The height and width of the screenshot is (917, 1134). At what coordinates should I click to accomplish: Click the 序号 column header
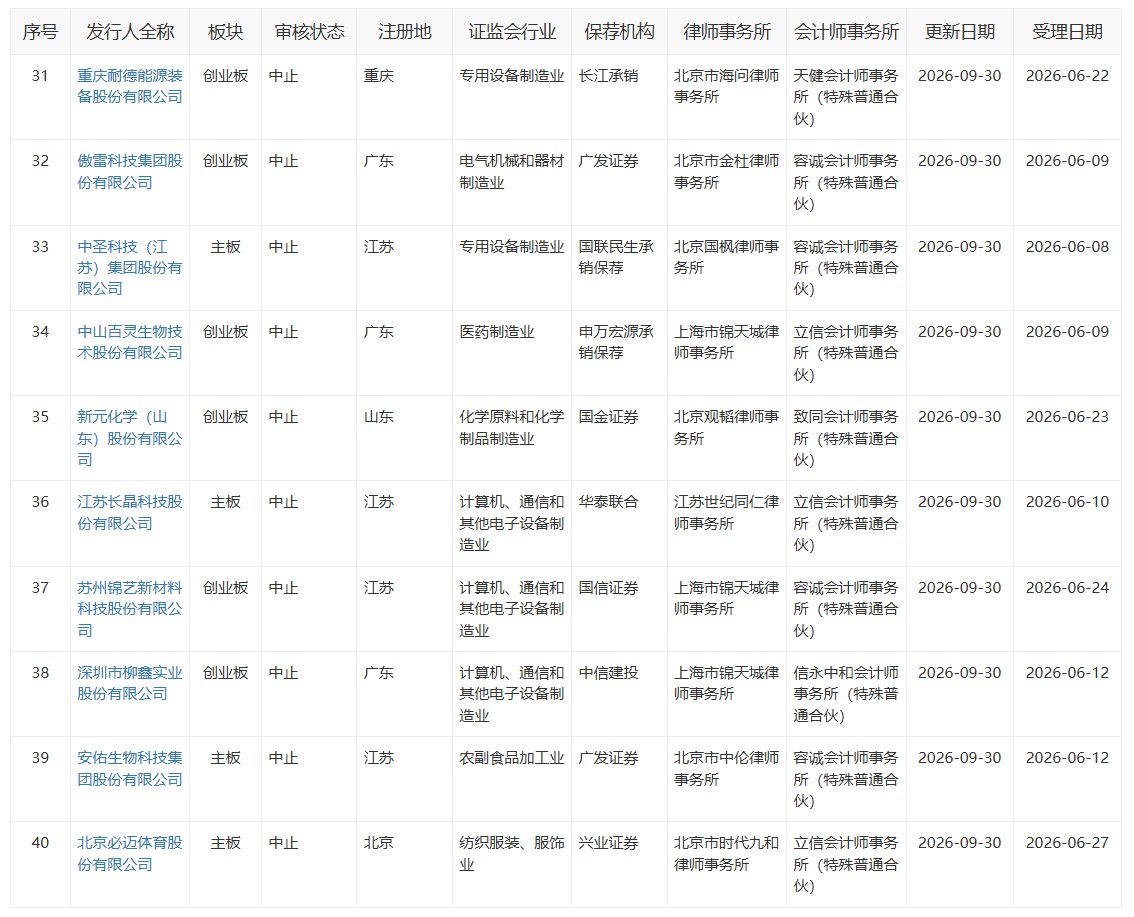40,32
